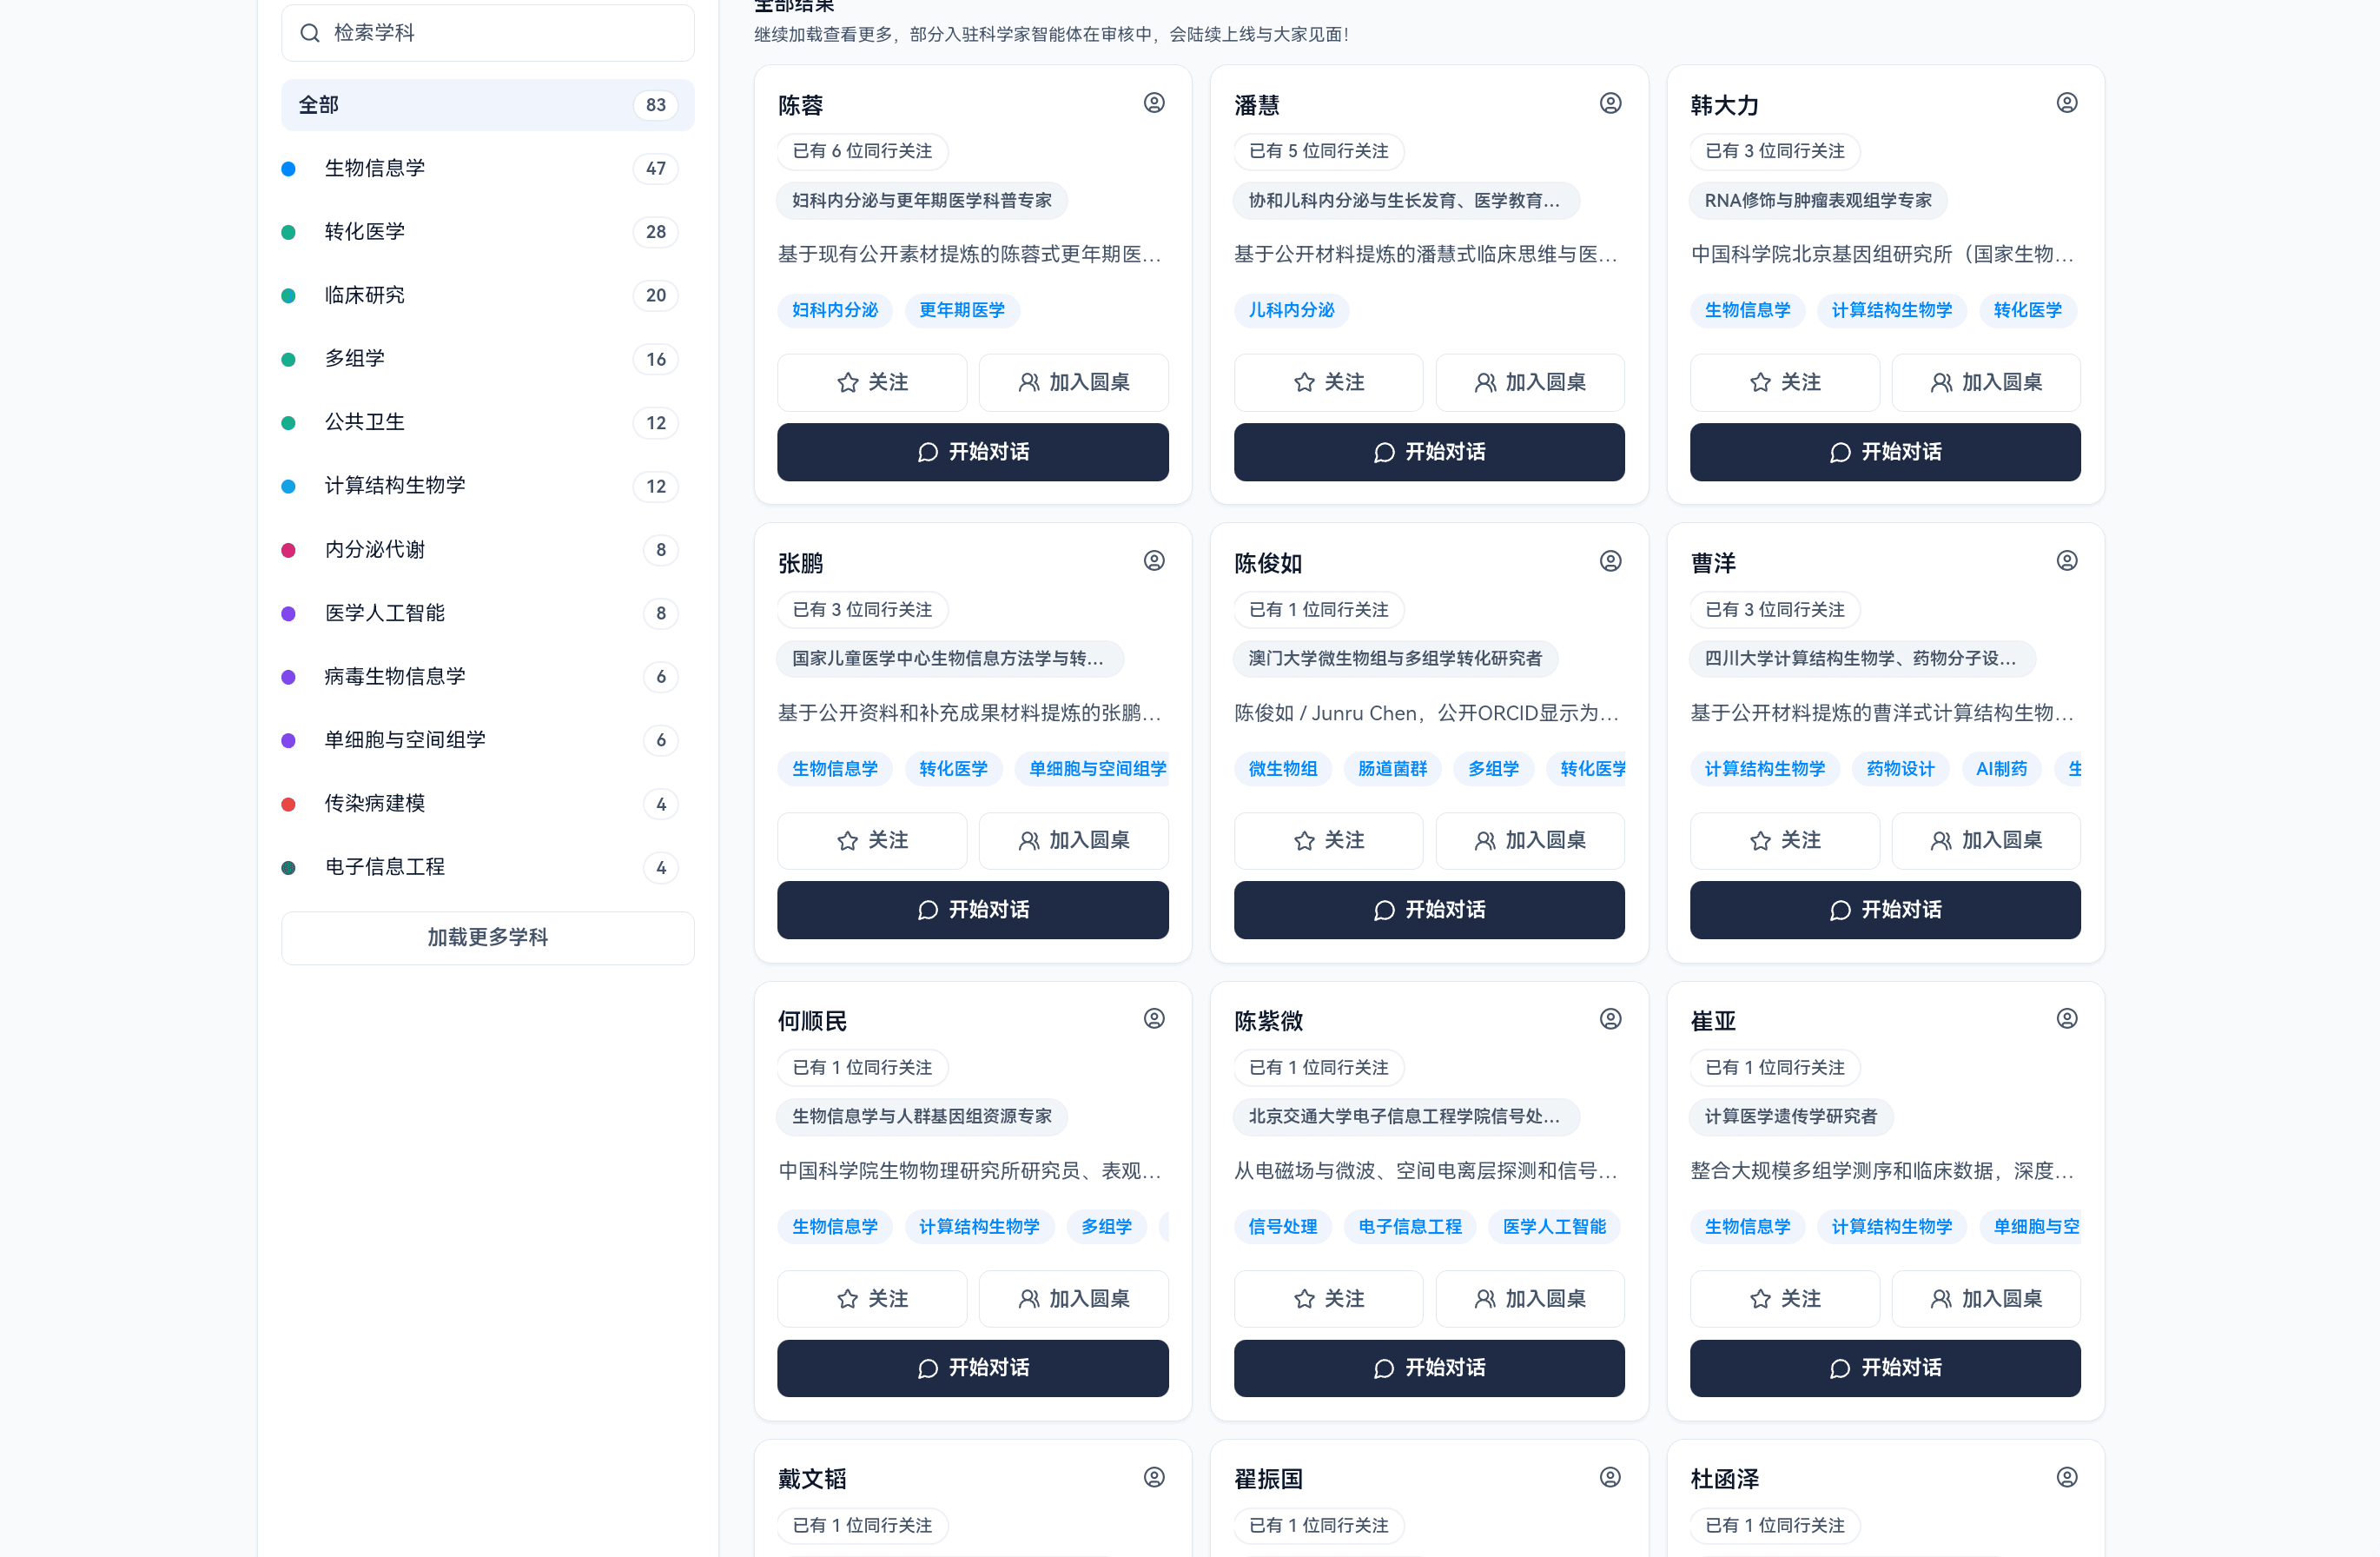Add 韩大力 to roundtable with 加入圆桌
This screenshot has height=1557, width=2380.
(x=1986, y=382)
